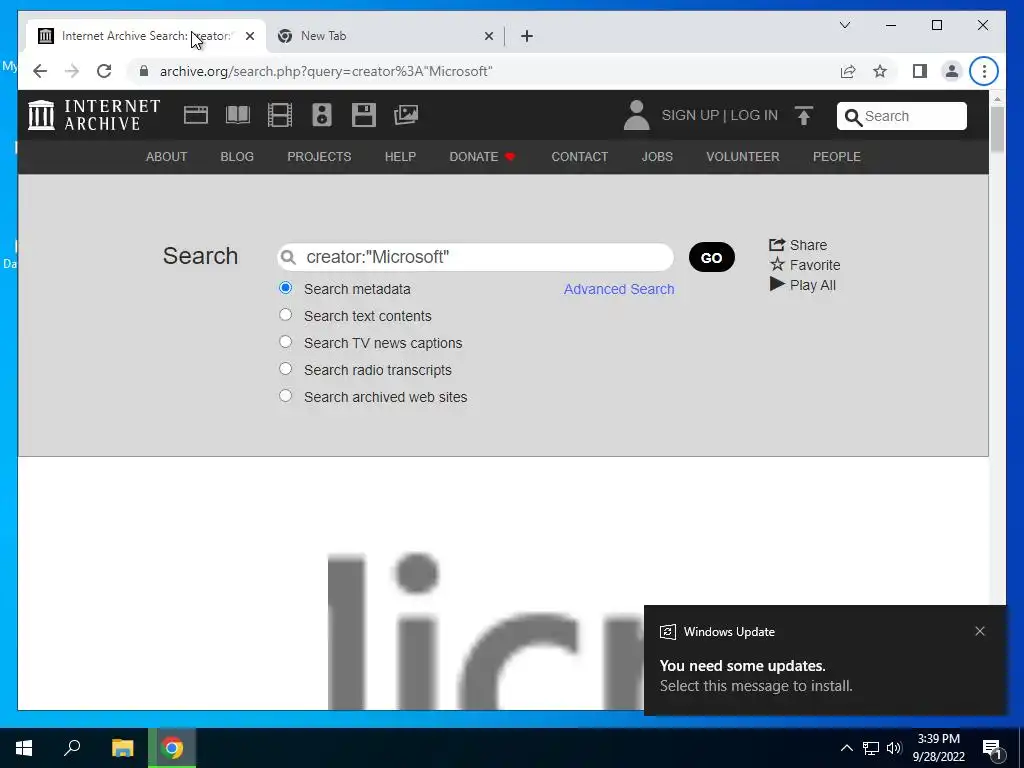This screenshot has width=1024, height=768.
Task: Click the LOG IN link
Action: point(754,116)
